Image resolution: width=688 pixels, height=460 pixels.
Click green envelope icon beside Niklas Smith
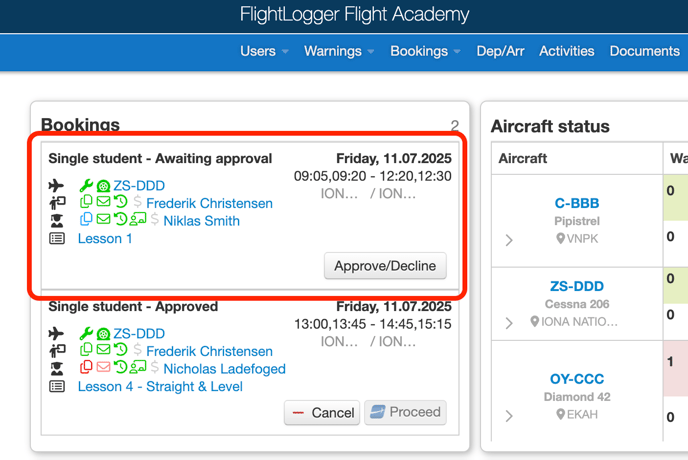pos(104,219)
